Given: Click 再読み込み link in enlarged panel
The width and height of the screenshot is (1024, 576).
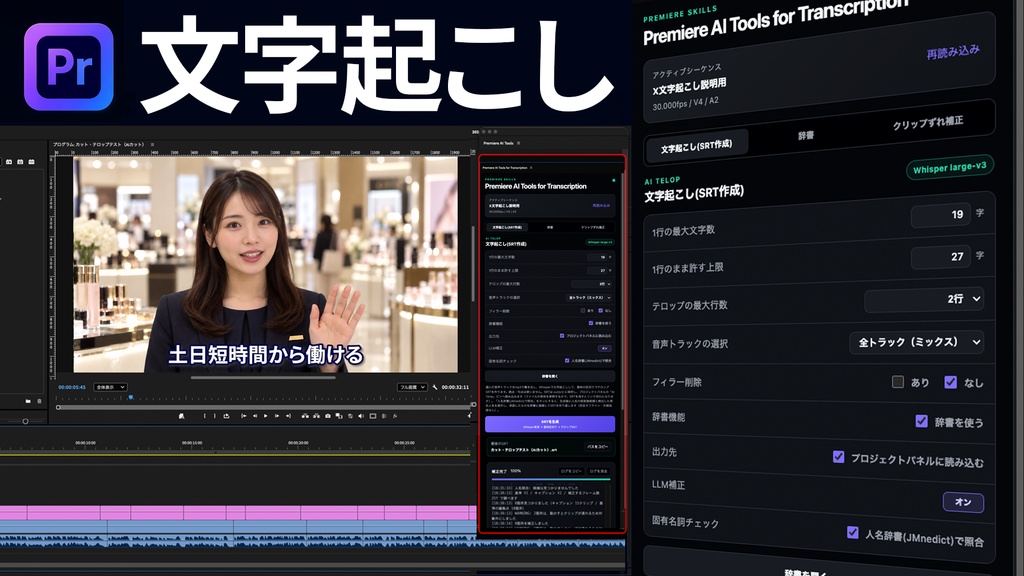Looking at the screenshot, I should (953, 52).
